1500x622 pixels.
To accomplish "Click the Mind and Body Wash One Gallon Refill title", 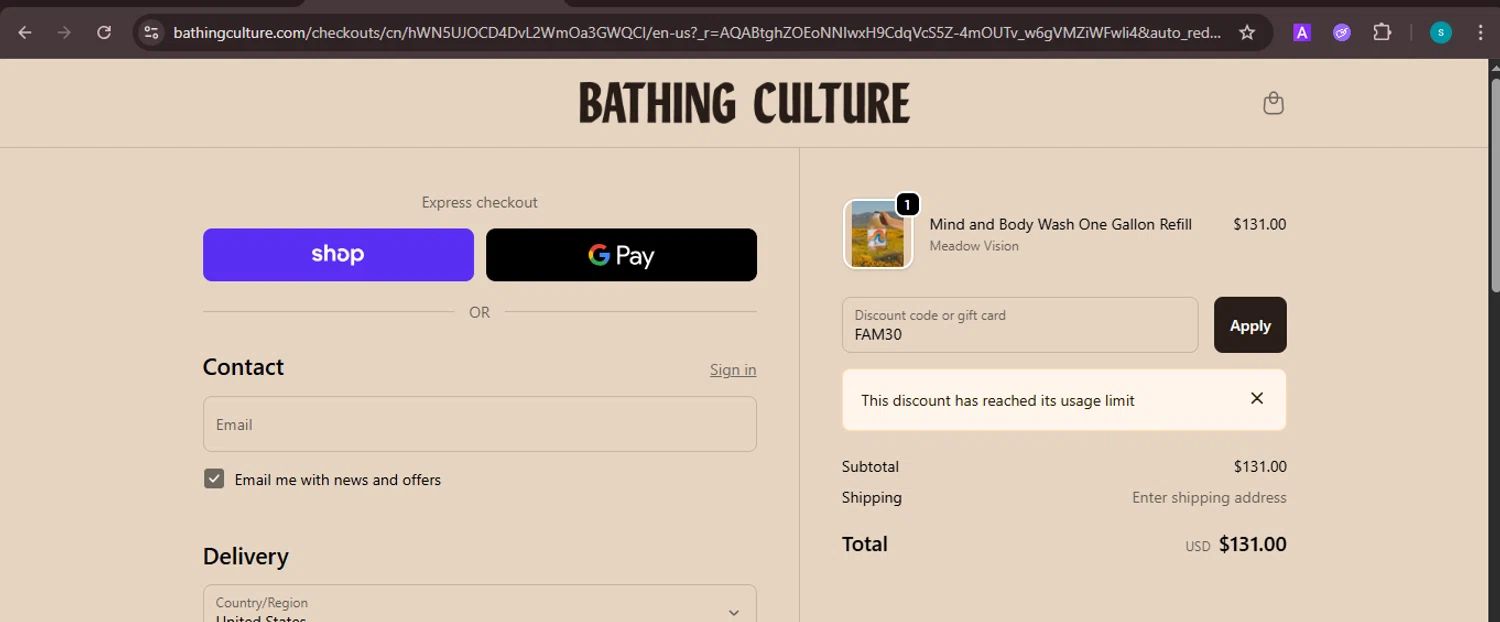I will pos(1060,224).
